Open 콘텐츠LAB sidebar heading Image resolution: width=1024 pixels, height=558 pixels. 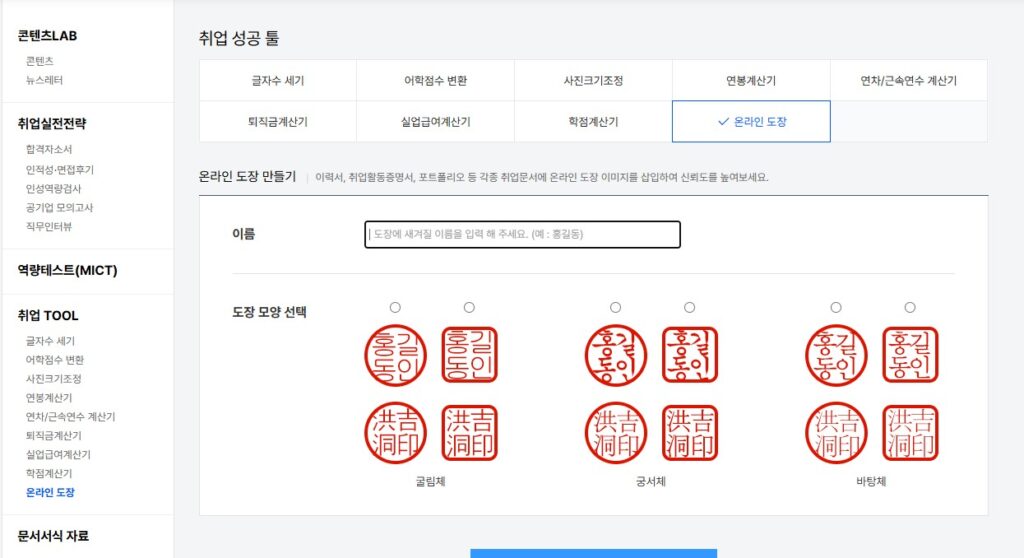[x=47, y=36]
